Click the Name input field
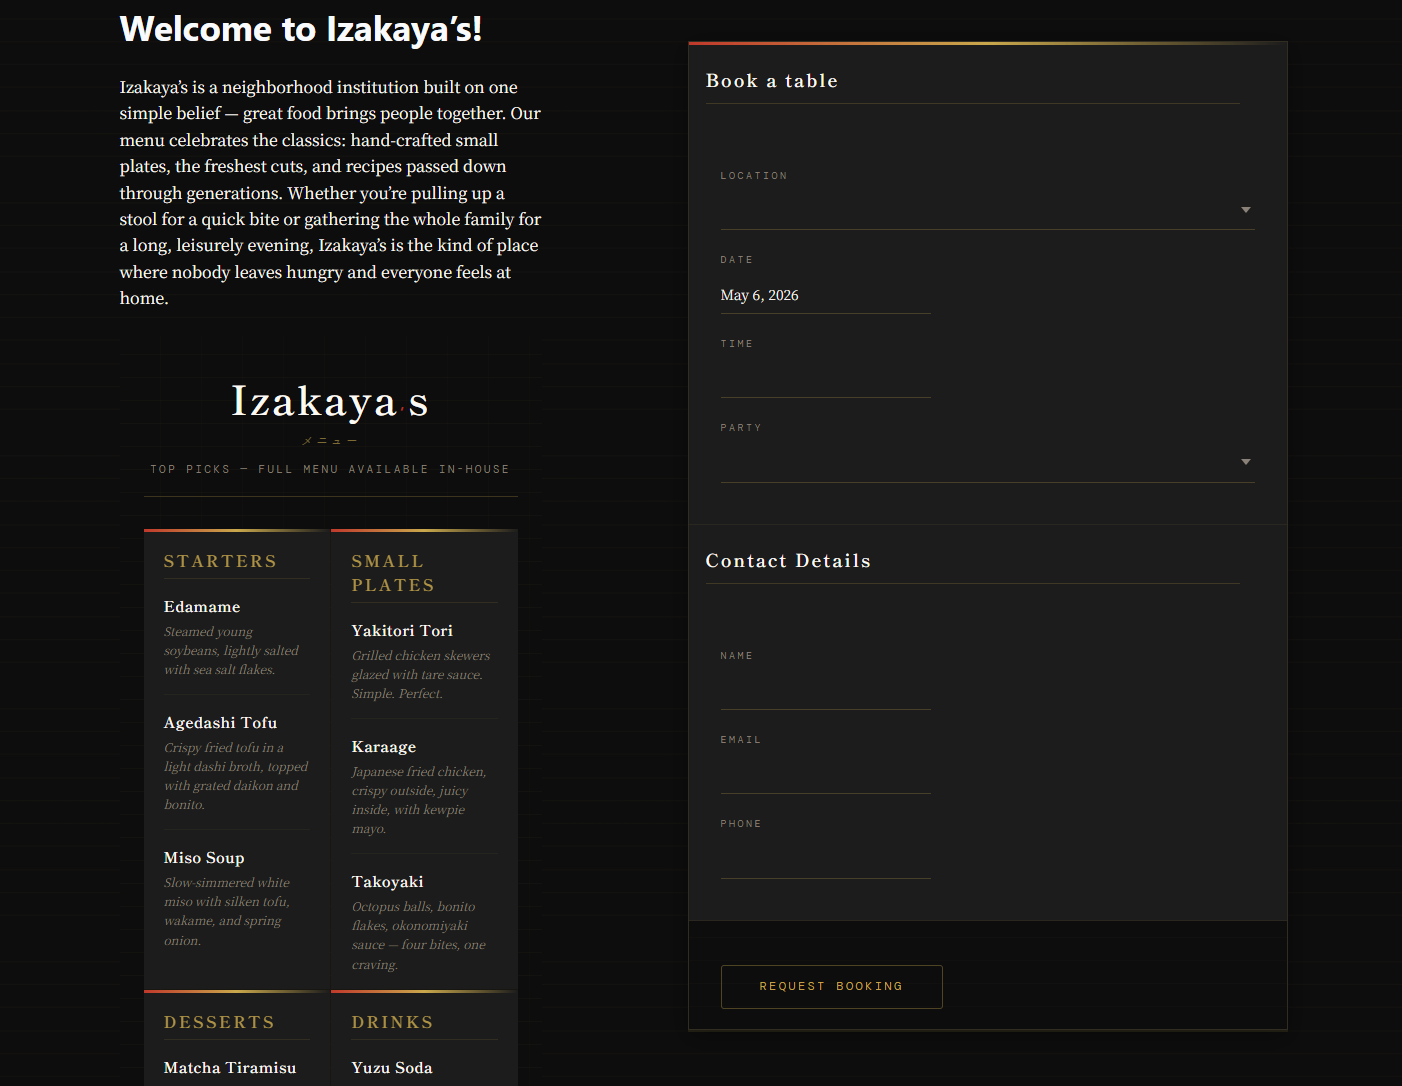Image resolution: width=1402 pixels, height=1086 pixels. pos(825,691)
